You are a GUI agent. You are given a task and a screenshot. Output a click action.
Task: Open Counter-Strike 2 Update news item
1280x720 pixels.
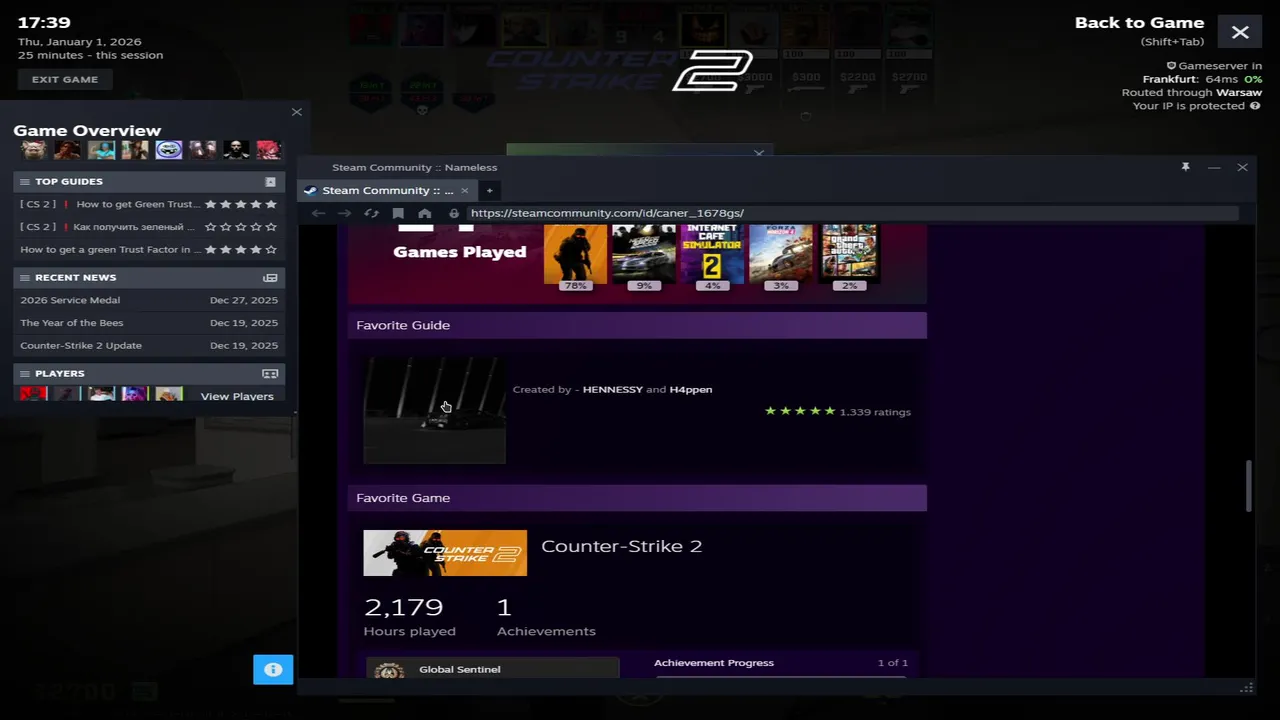tap(81, 346)
